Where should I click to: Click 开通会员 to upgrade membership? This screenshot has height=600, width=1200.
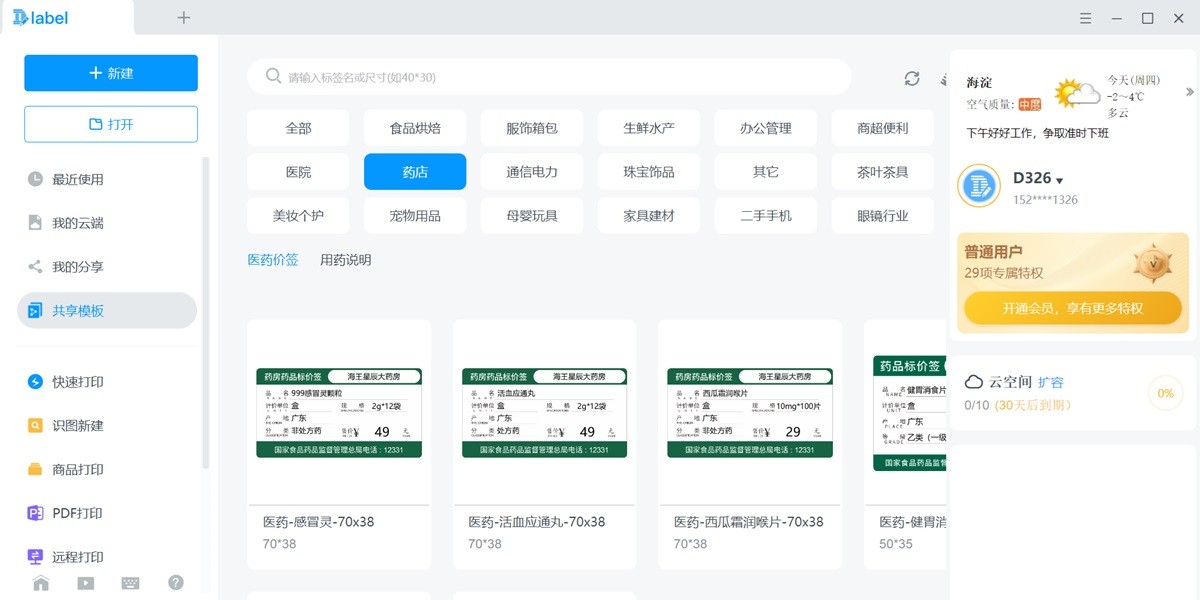tap(1072, 308)
